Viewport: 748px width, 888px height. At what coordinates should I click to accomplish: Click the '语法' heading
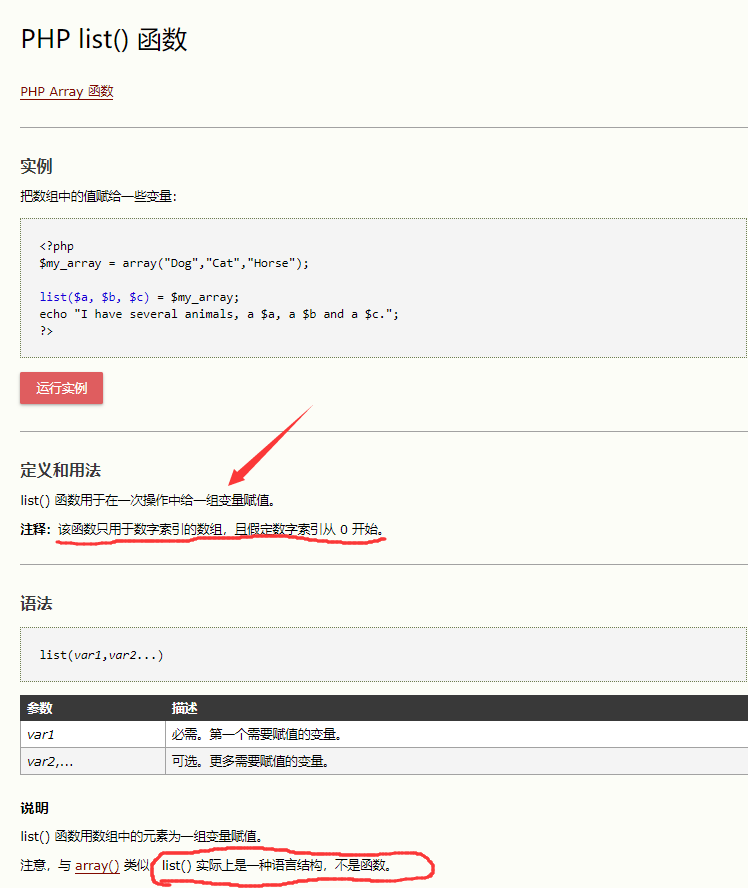(x=36, y=604)
